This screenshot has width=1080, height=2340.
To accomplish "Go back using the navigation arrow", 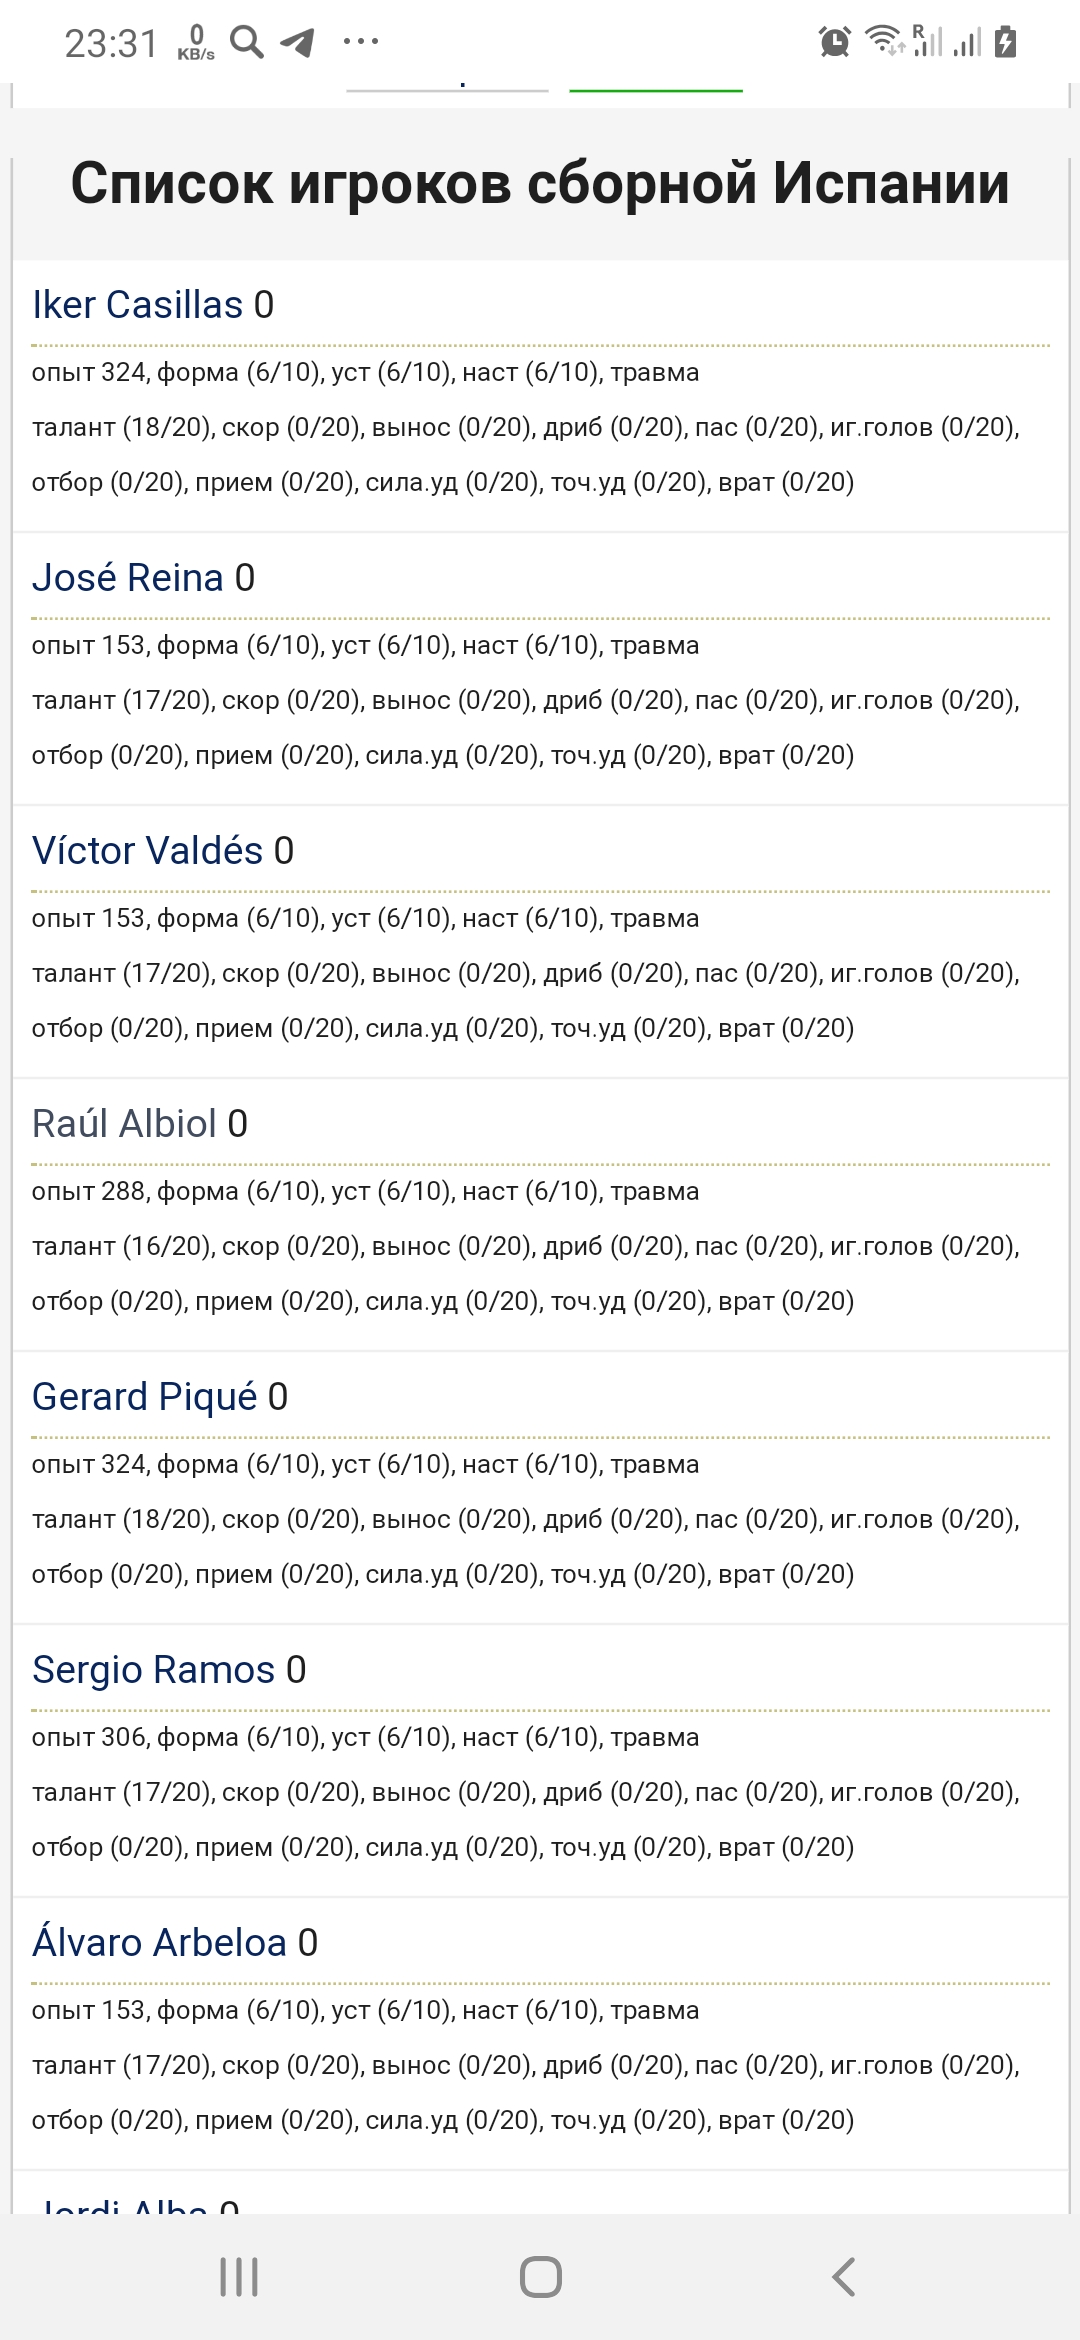I will (x=843, y=2277).
